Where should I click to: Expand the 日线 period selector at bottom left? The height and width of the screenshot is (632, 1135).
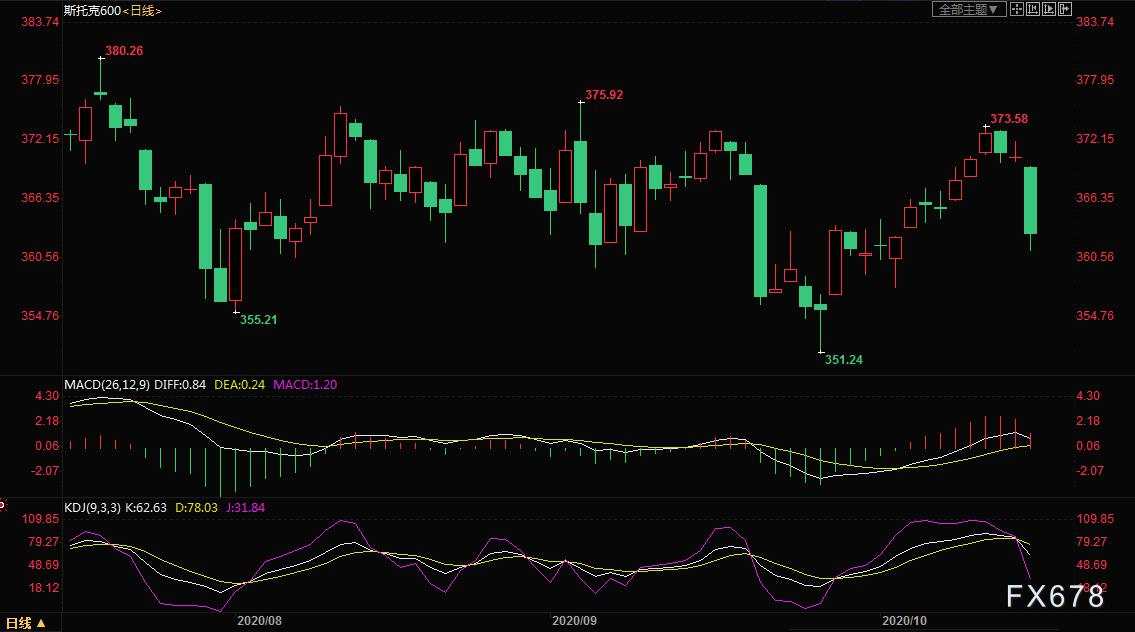coord(26,623)
